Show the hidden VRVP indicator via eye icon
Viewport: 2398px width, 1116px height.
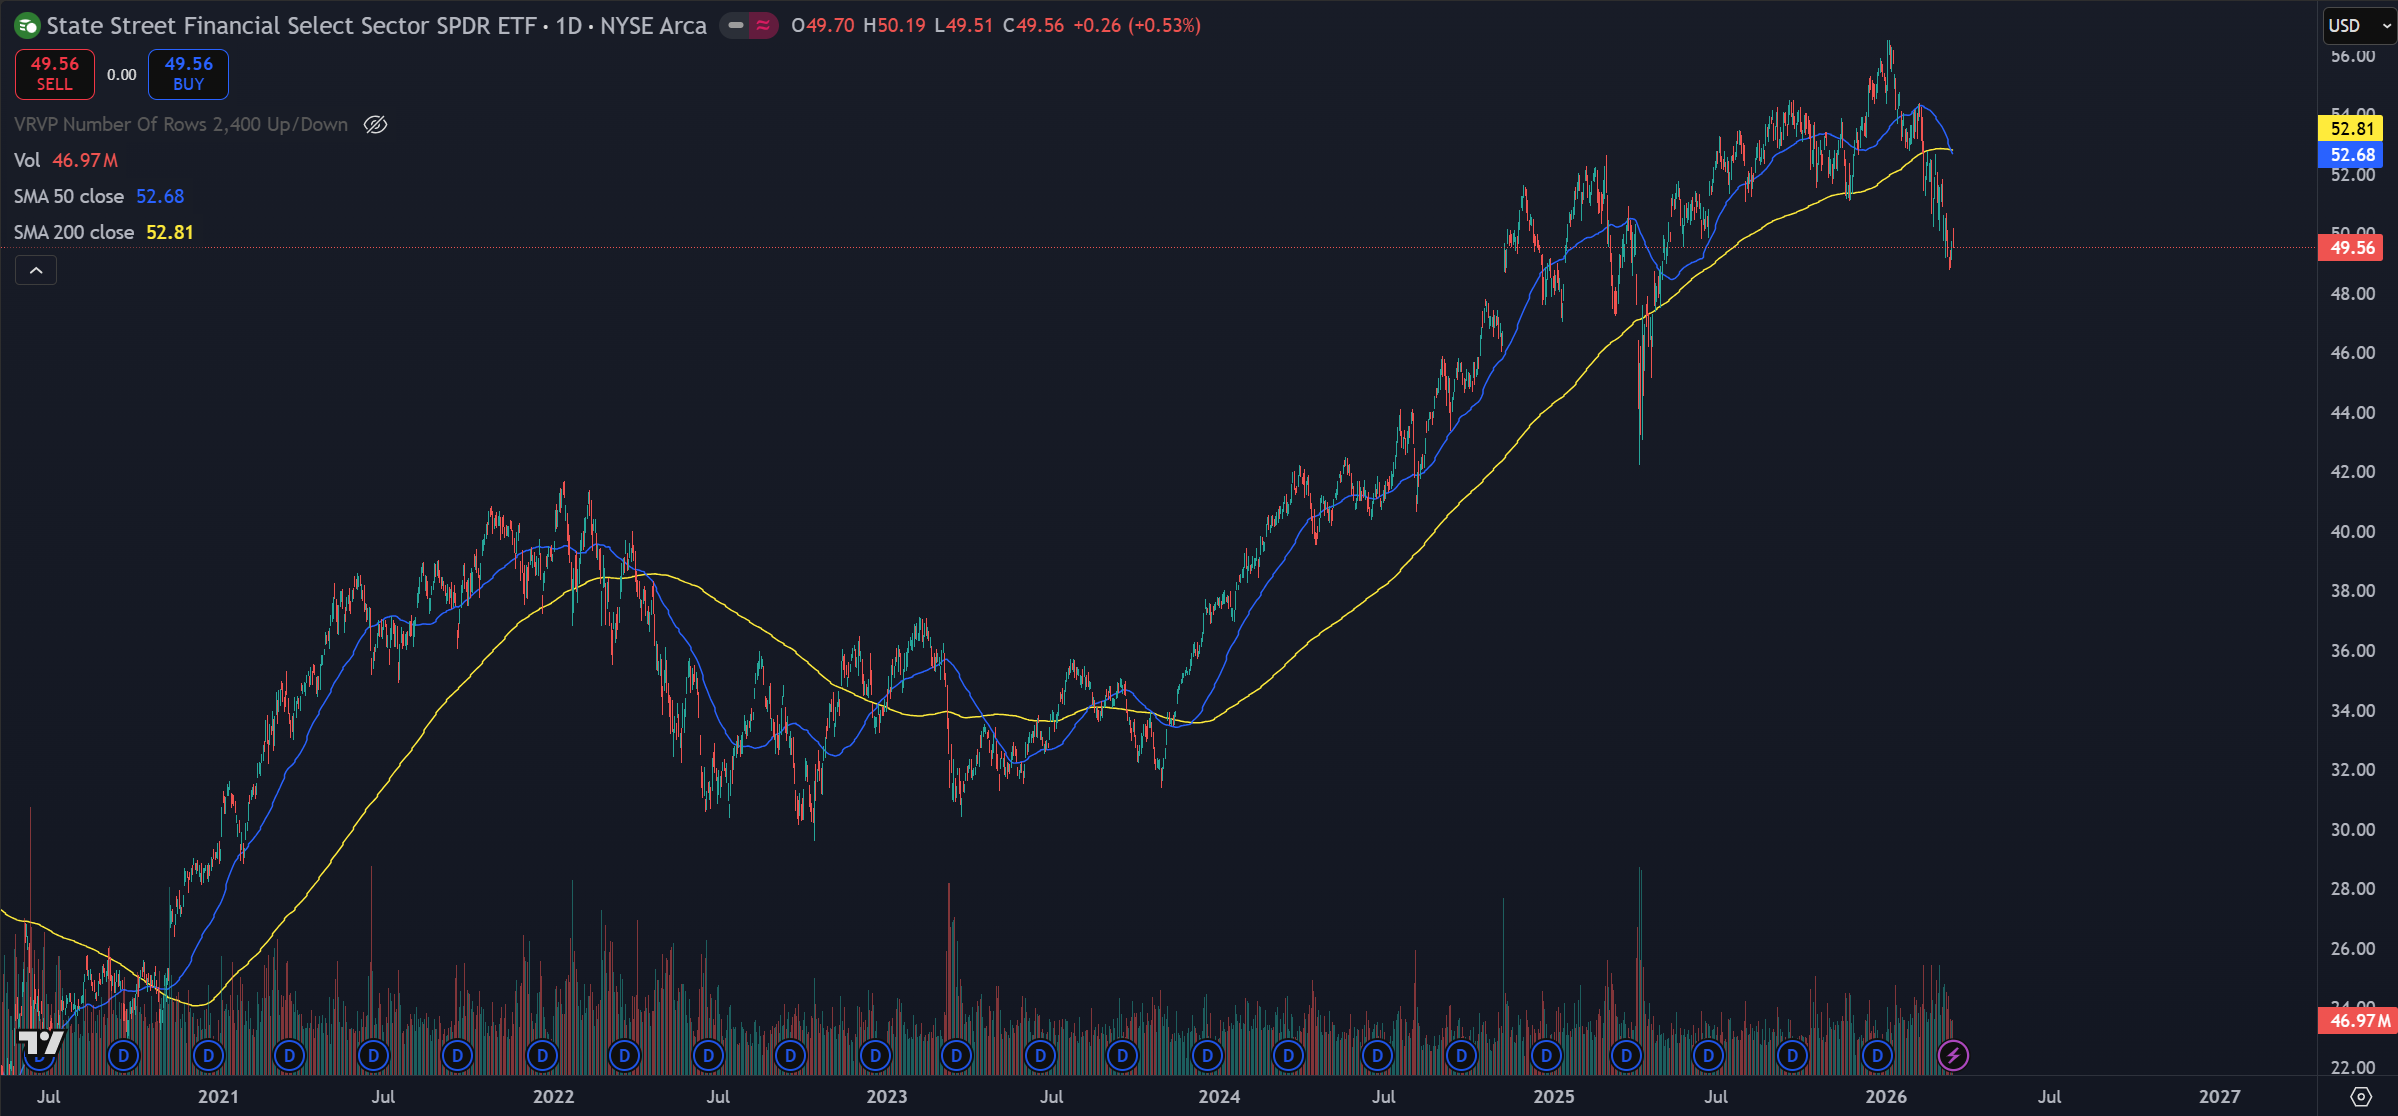point(375,125)
